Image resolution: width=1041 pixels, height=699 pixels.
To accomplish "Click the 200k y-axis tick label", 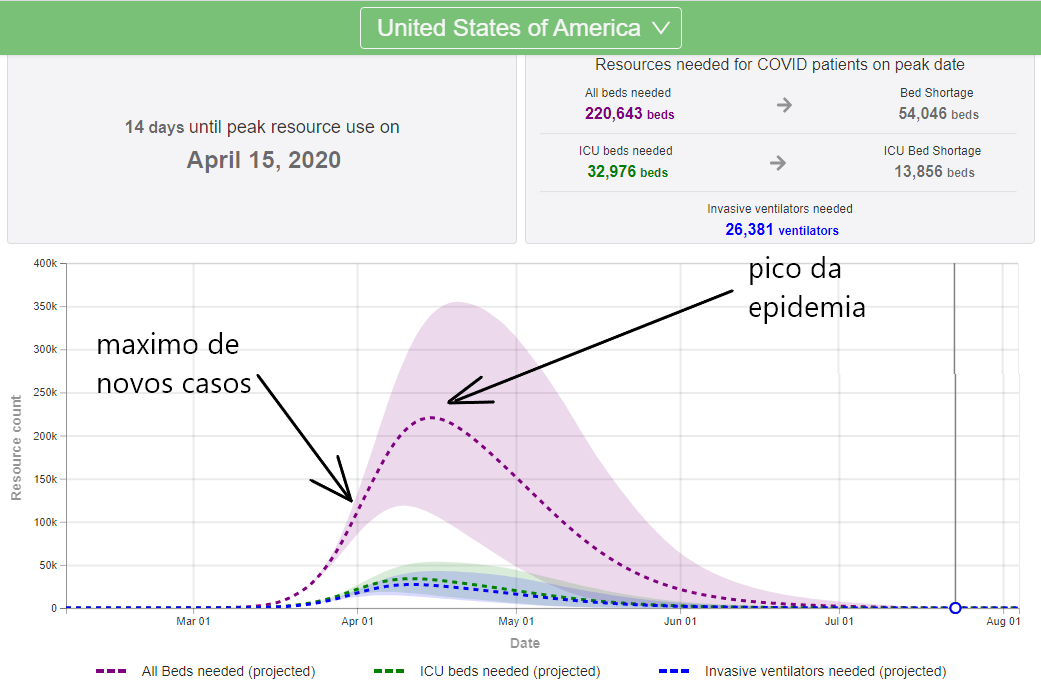I will 45,436.
